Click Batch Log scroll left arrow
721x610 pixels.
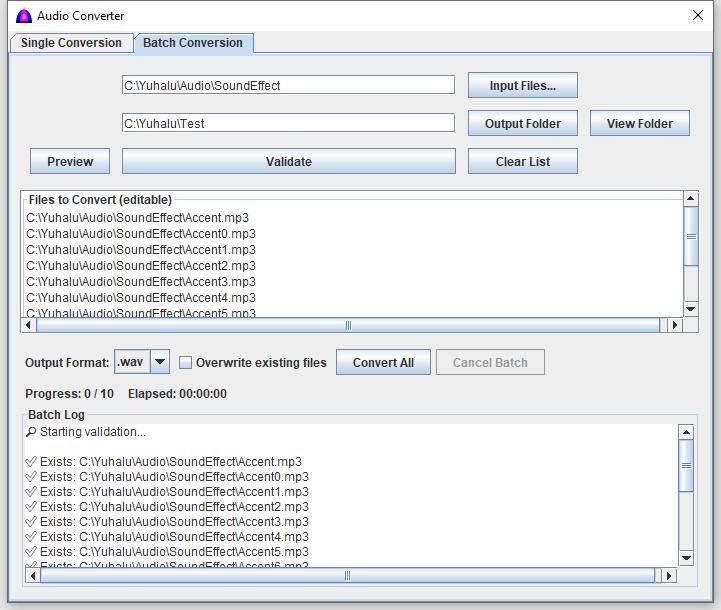pos(33,576)
